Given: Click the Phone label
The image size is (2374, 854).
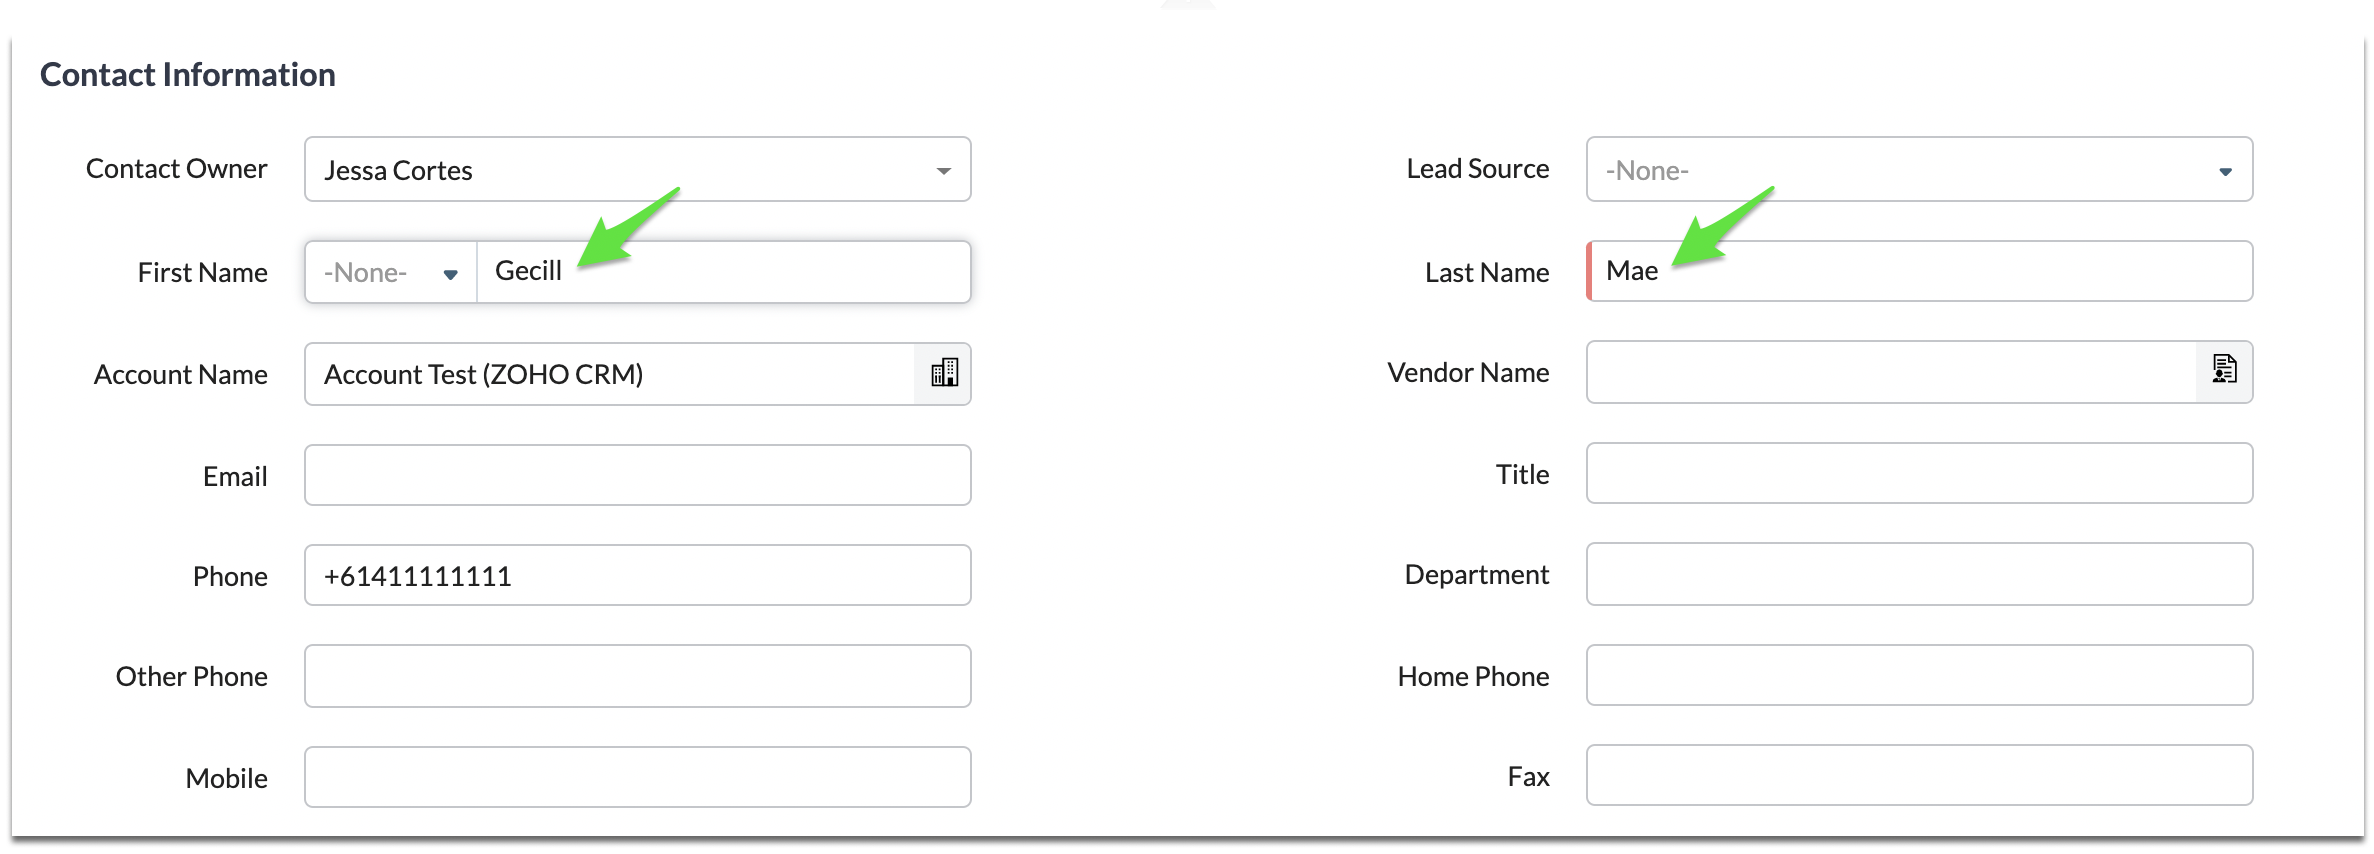Looking at the screenshot, I should pos(230,577).
